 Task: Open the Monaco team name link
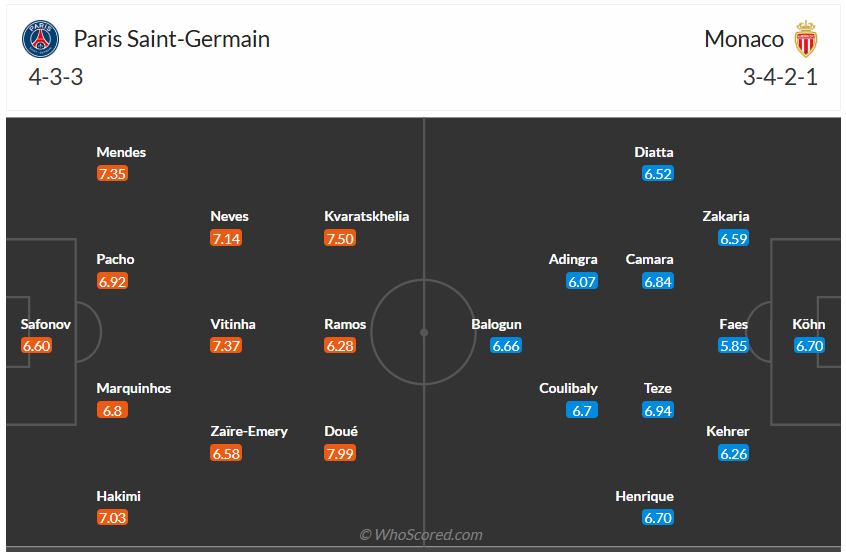click(x=744, y=40)
